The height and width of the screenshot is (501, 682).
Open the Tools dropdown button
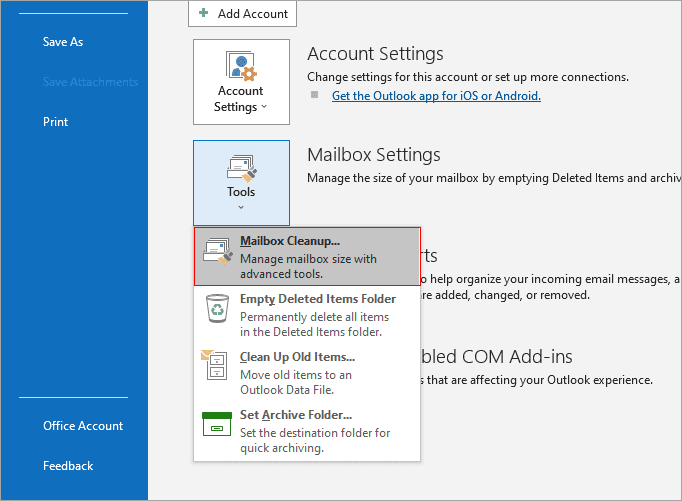click(x=241, y=183)
